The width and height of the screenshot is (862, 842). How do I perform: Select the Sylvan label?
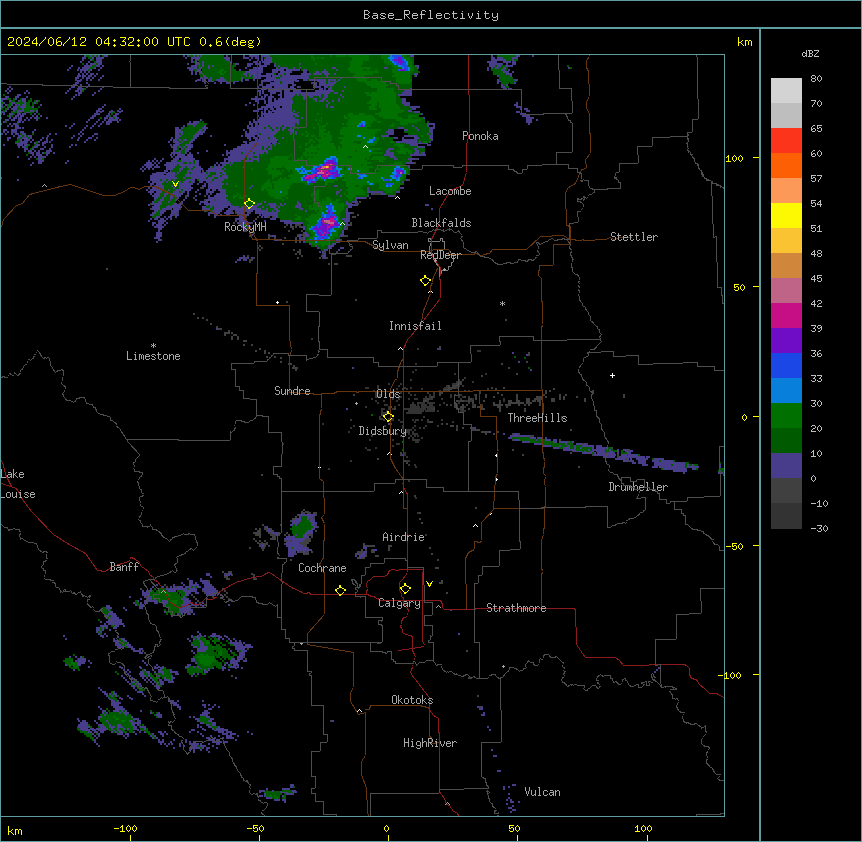(390, 245)
